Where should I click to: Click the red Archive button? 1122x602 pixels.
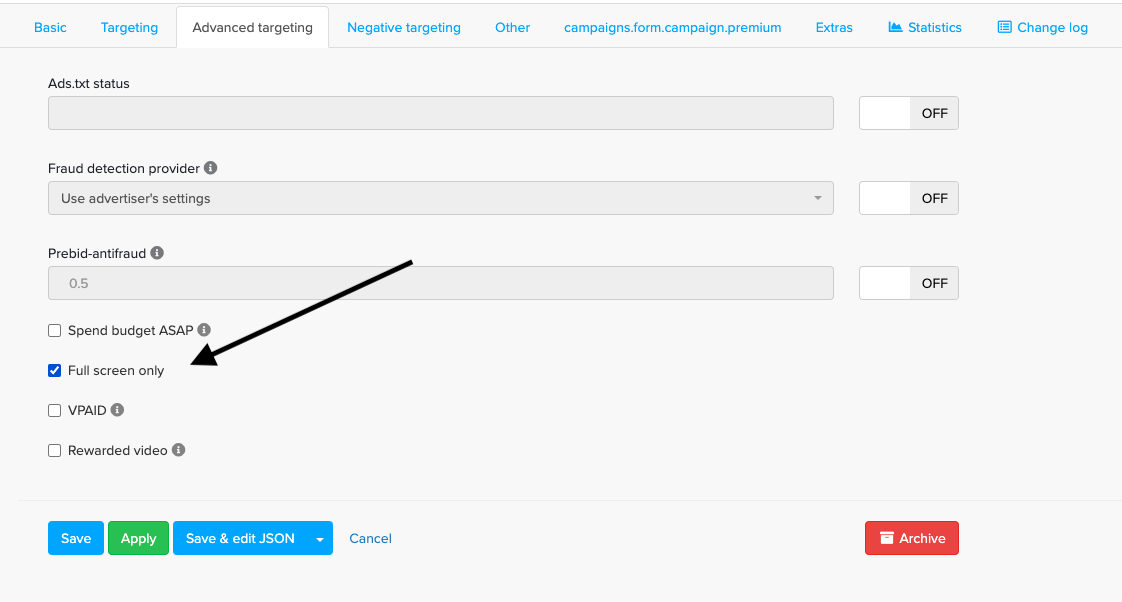[911, 538]
